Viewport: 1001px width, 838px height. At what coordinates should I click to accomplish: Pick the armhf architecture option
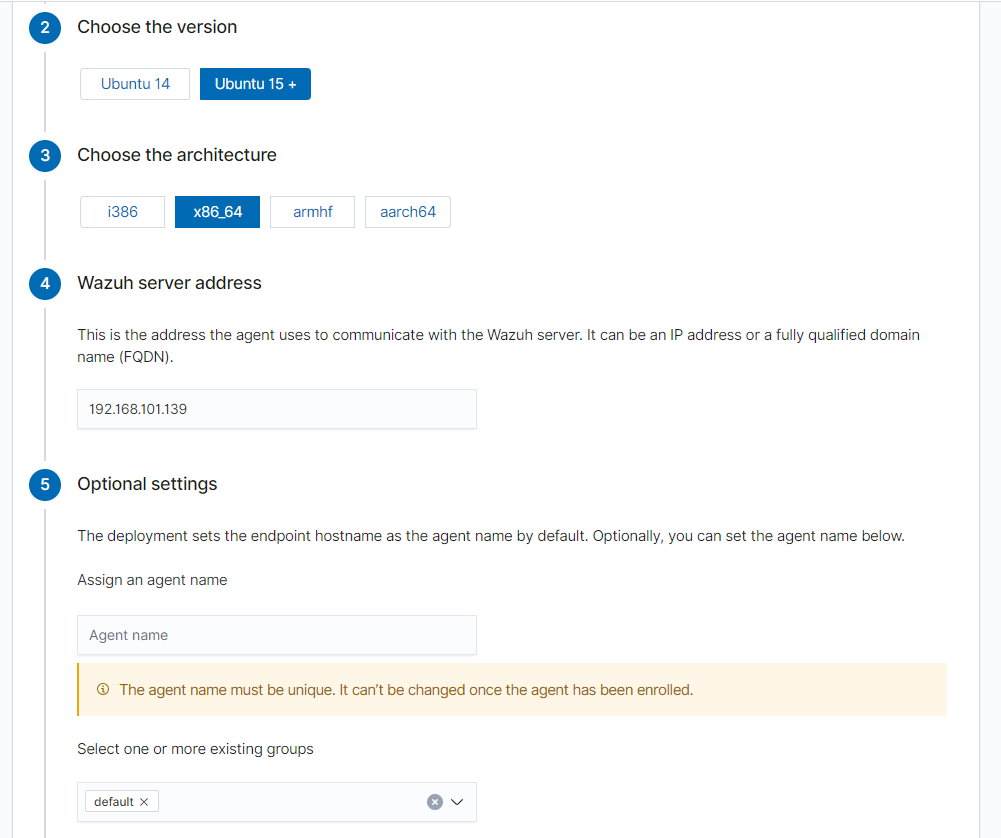pos(312,212)
